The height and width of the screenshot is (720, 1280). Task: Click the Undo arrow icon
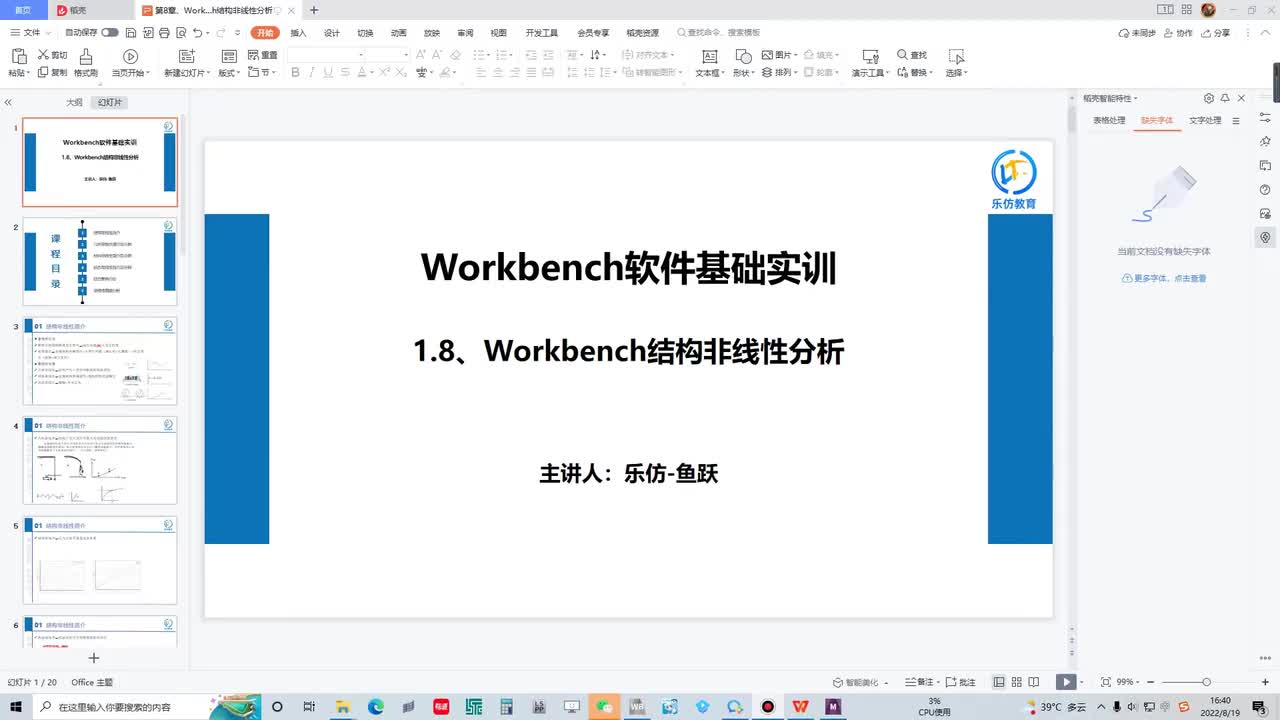(197, 33)
